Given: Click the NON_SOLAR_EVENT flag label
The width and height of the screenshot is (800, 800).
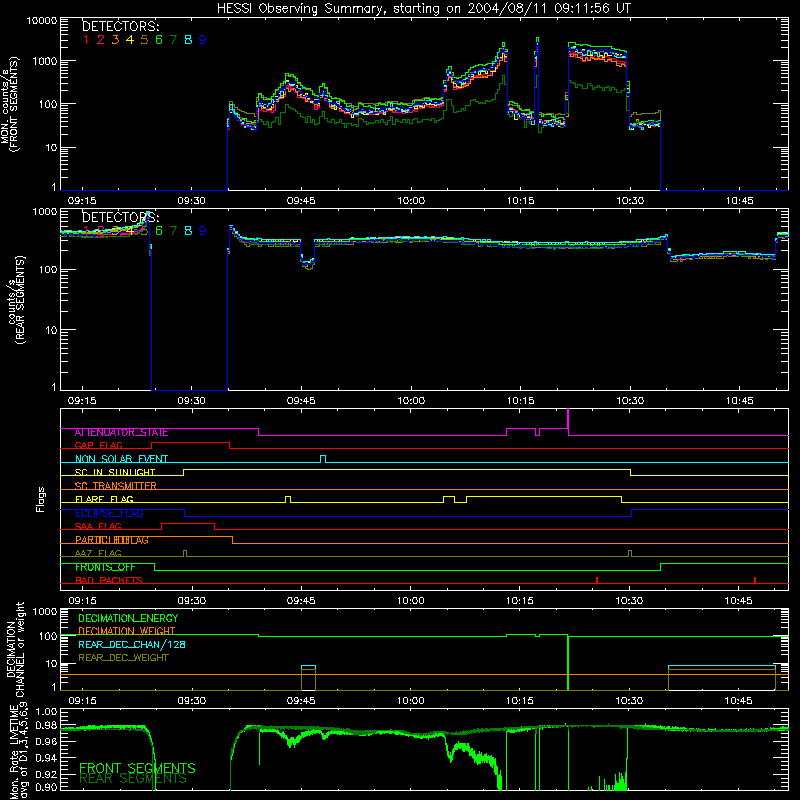Looking at the screenshot, I should [x=121, y=459].
